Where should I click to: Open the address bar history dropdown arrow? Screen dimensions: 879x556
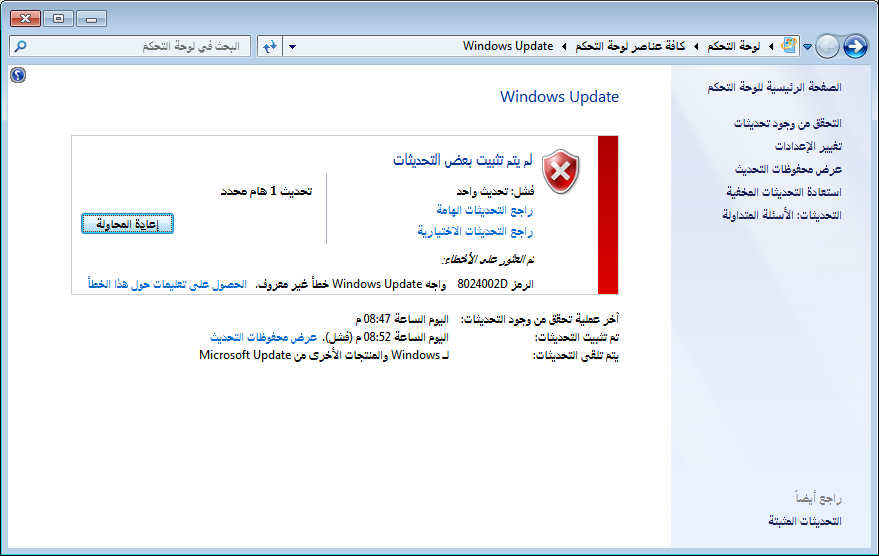(x=292, y=47)
